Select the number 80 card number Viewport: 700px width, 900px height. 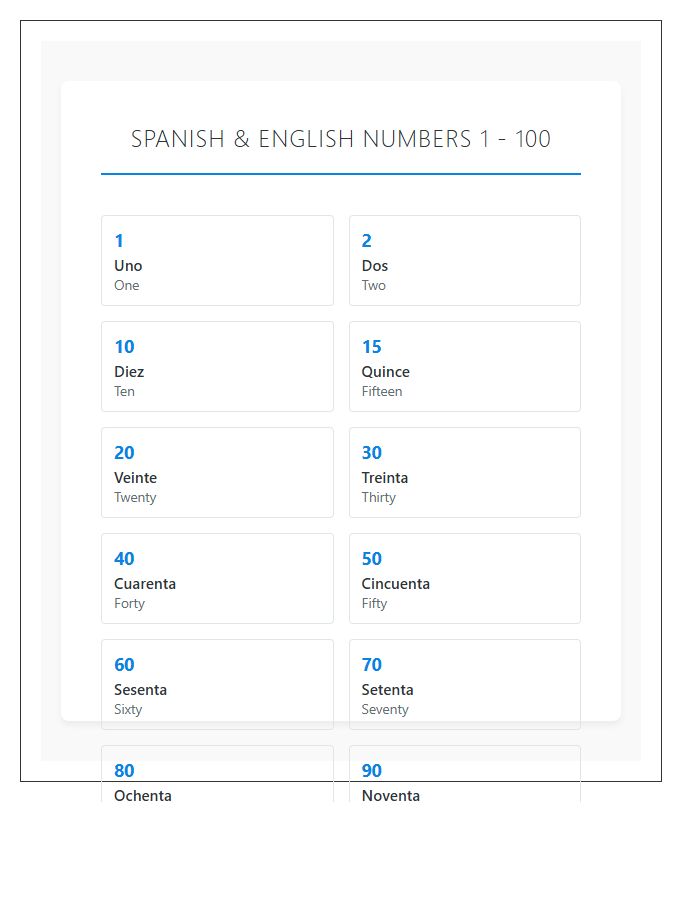tap(125, 771)
